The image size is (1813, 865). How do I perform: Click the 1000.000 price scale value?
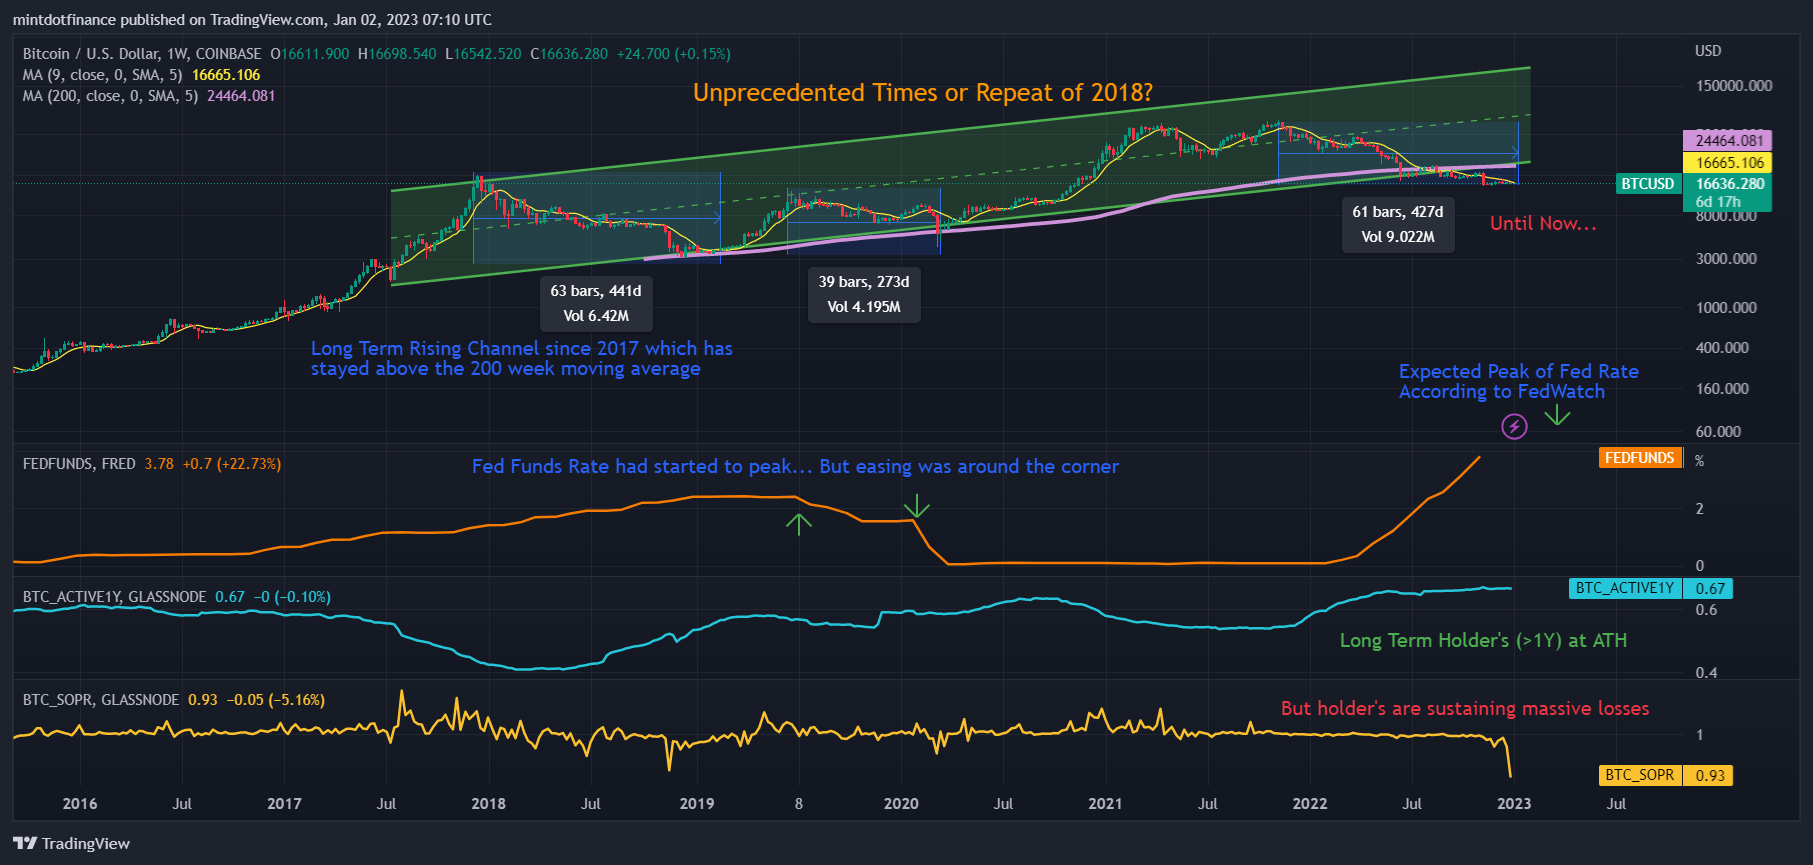click(1726, 308)
